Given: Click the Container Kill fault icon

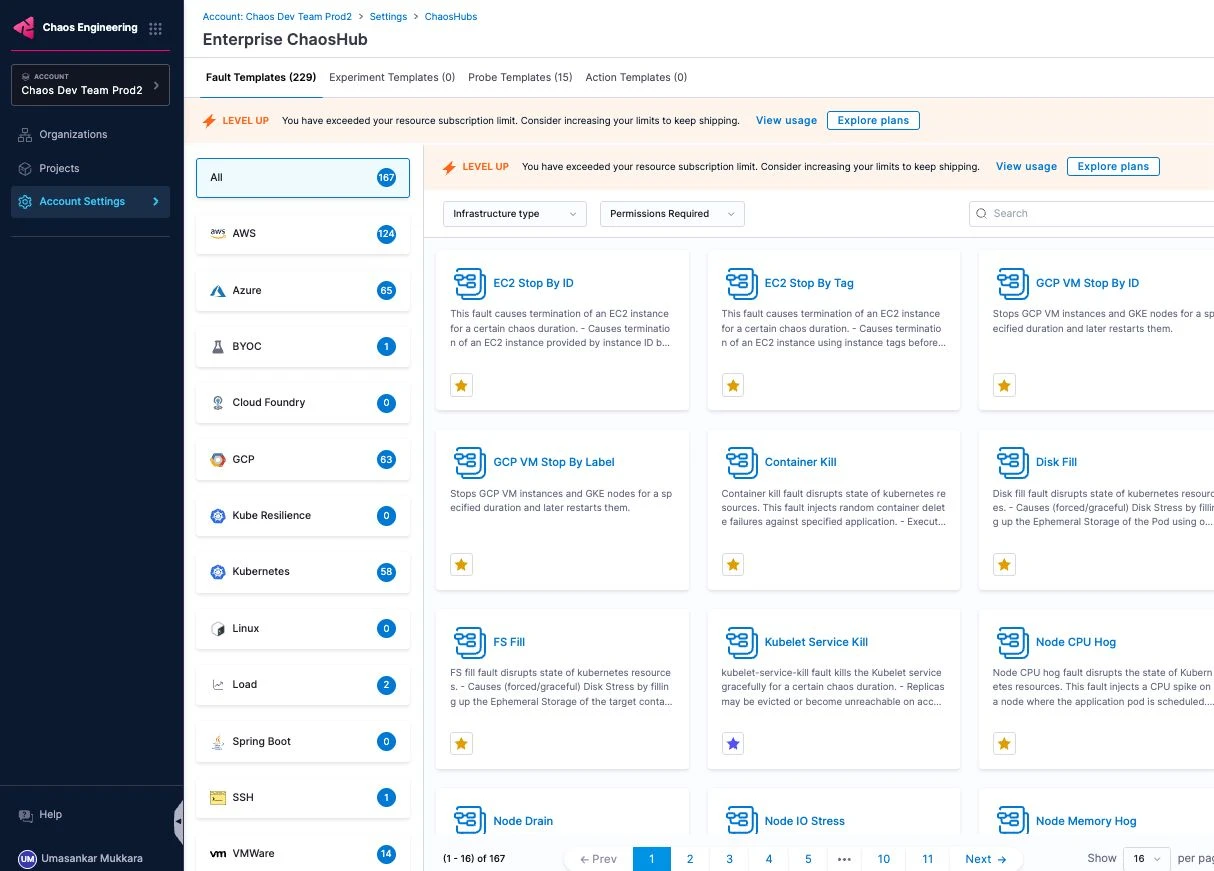Looking at the screenshot, I should [x=741, y=462].
